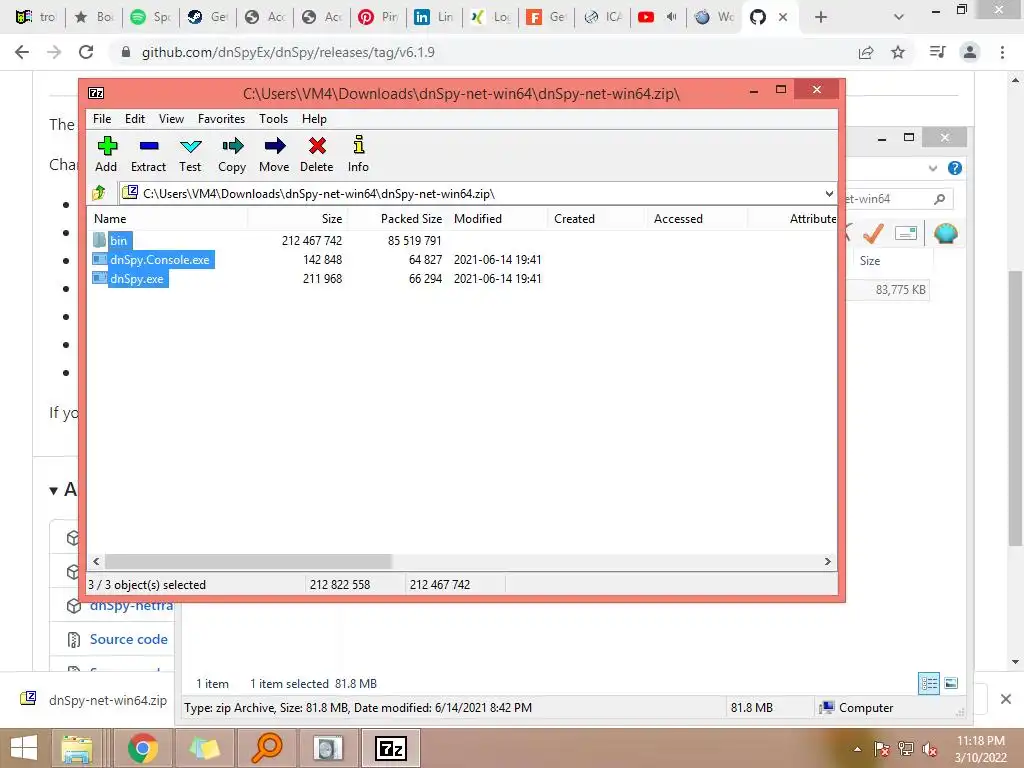This screenshot has height=768, width=1024.
Task: Close the Chrome downloads bar
Action: tap(1006, 699)
